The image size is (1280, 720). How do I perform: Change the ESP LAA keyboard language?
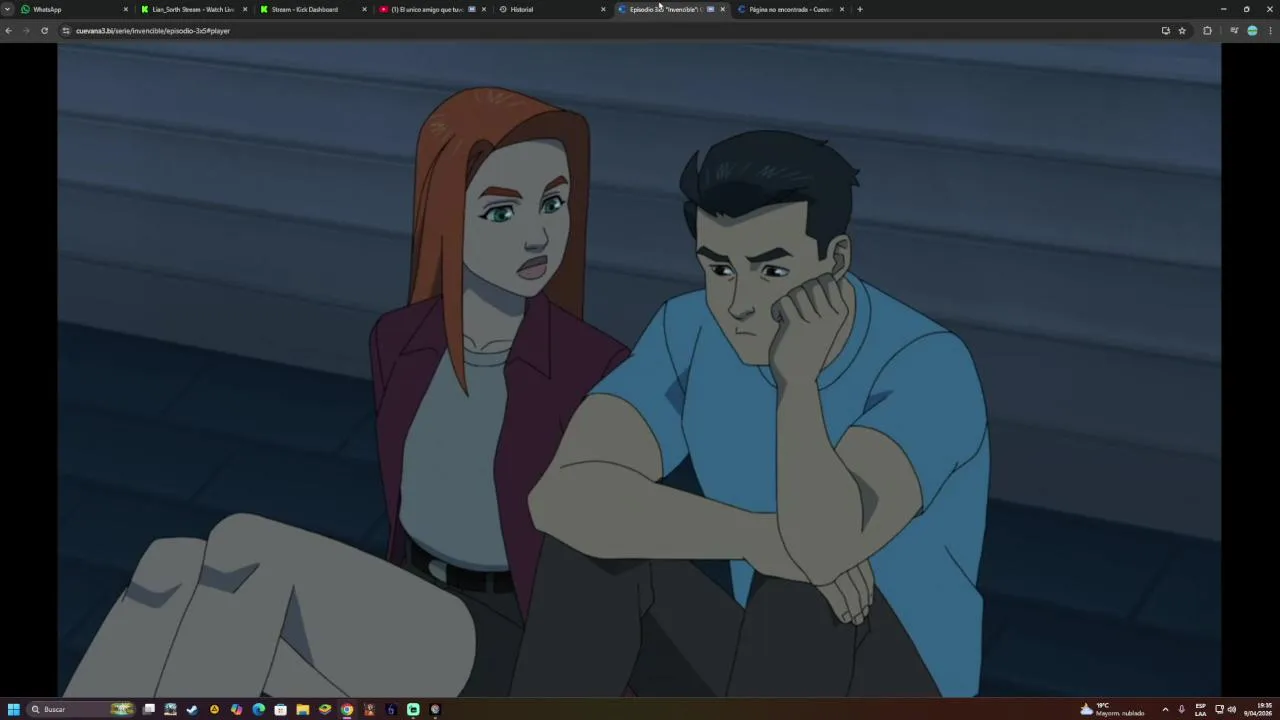tap(1200, 709)
